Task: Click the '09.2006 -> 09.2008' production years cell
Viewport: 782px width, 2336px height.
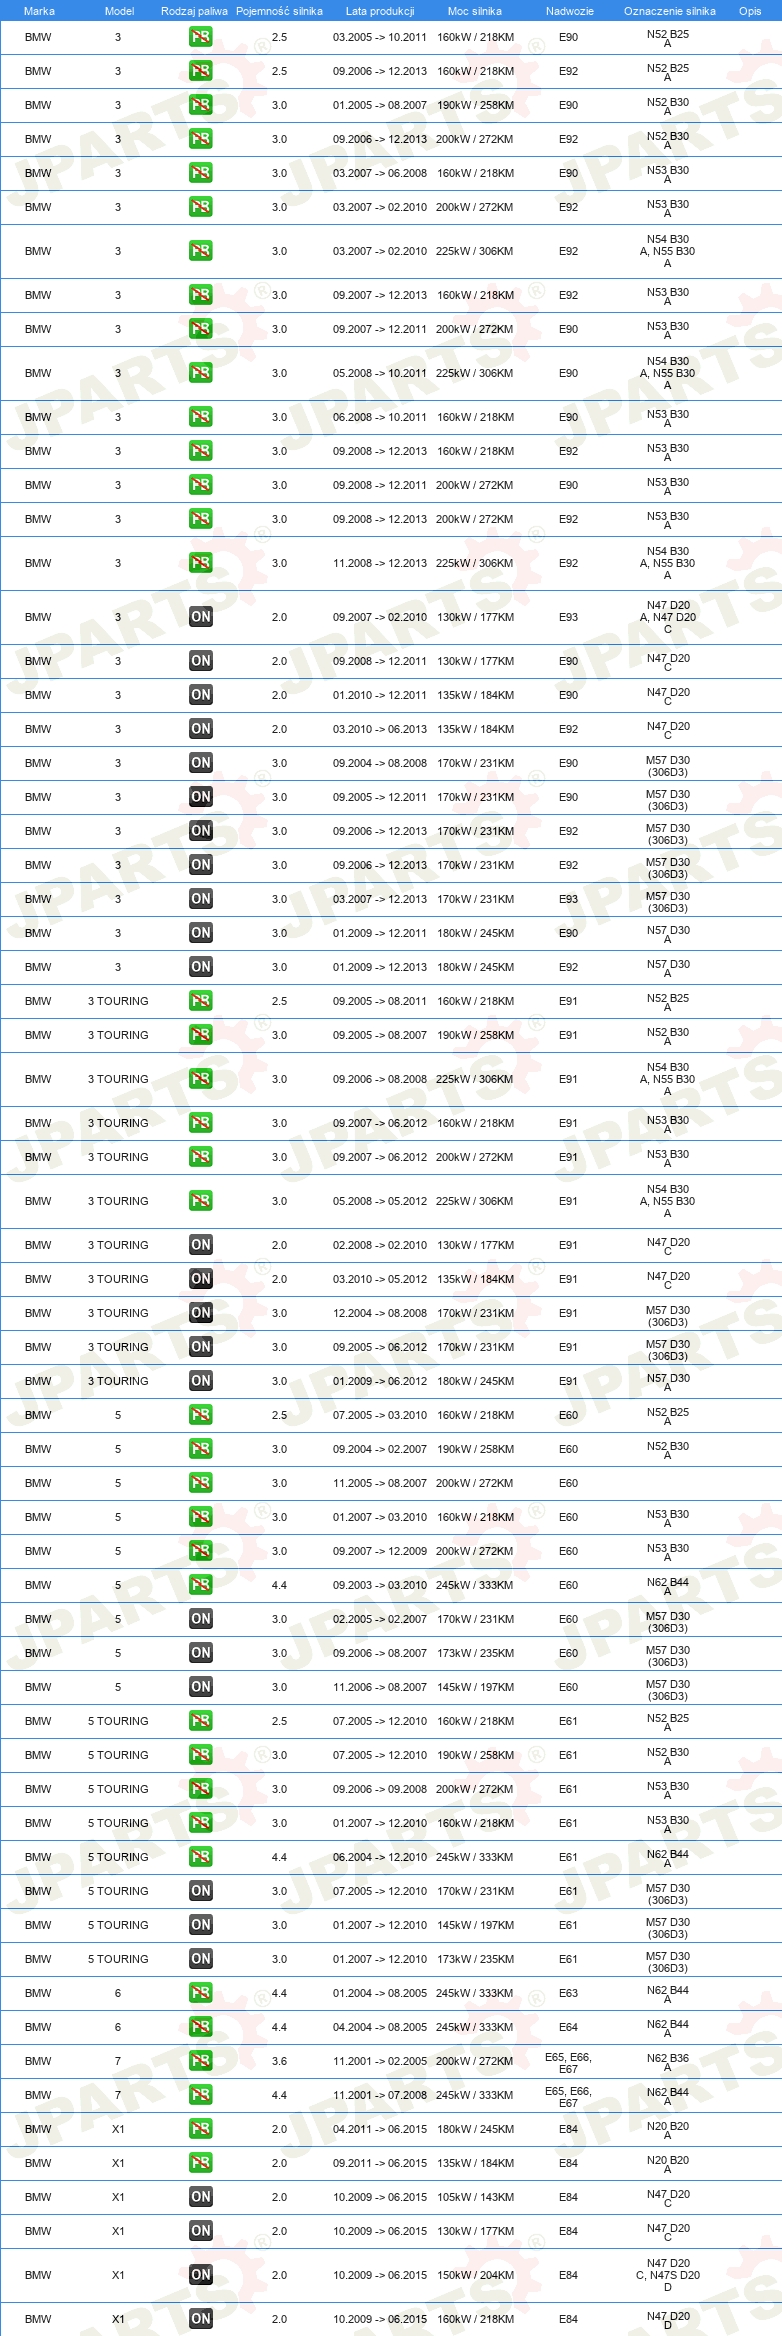Action: click(380, 1789)
